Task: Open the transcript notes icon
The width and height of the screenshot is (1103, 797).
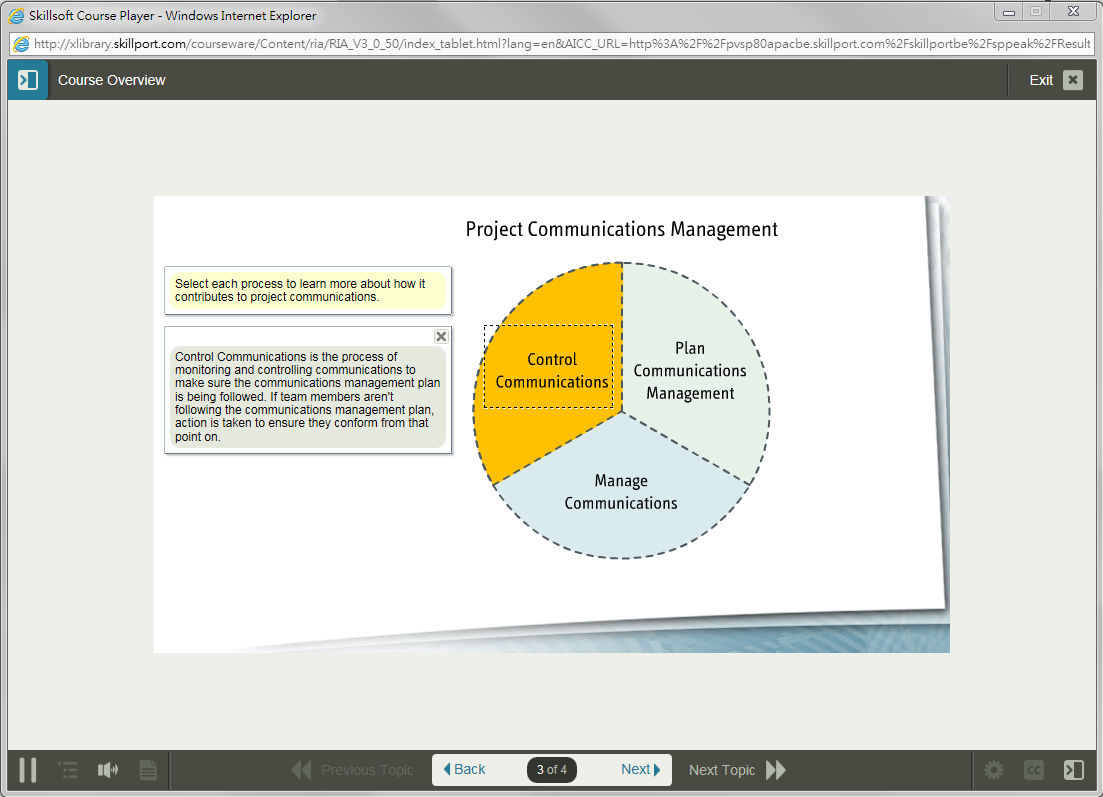Action: pos(148,770)
